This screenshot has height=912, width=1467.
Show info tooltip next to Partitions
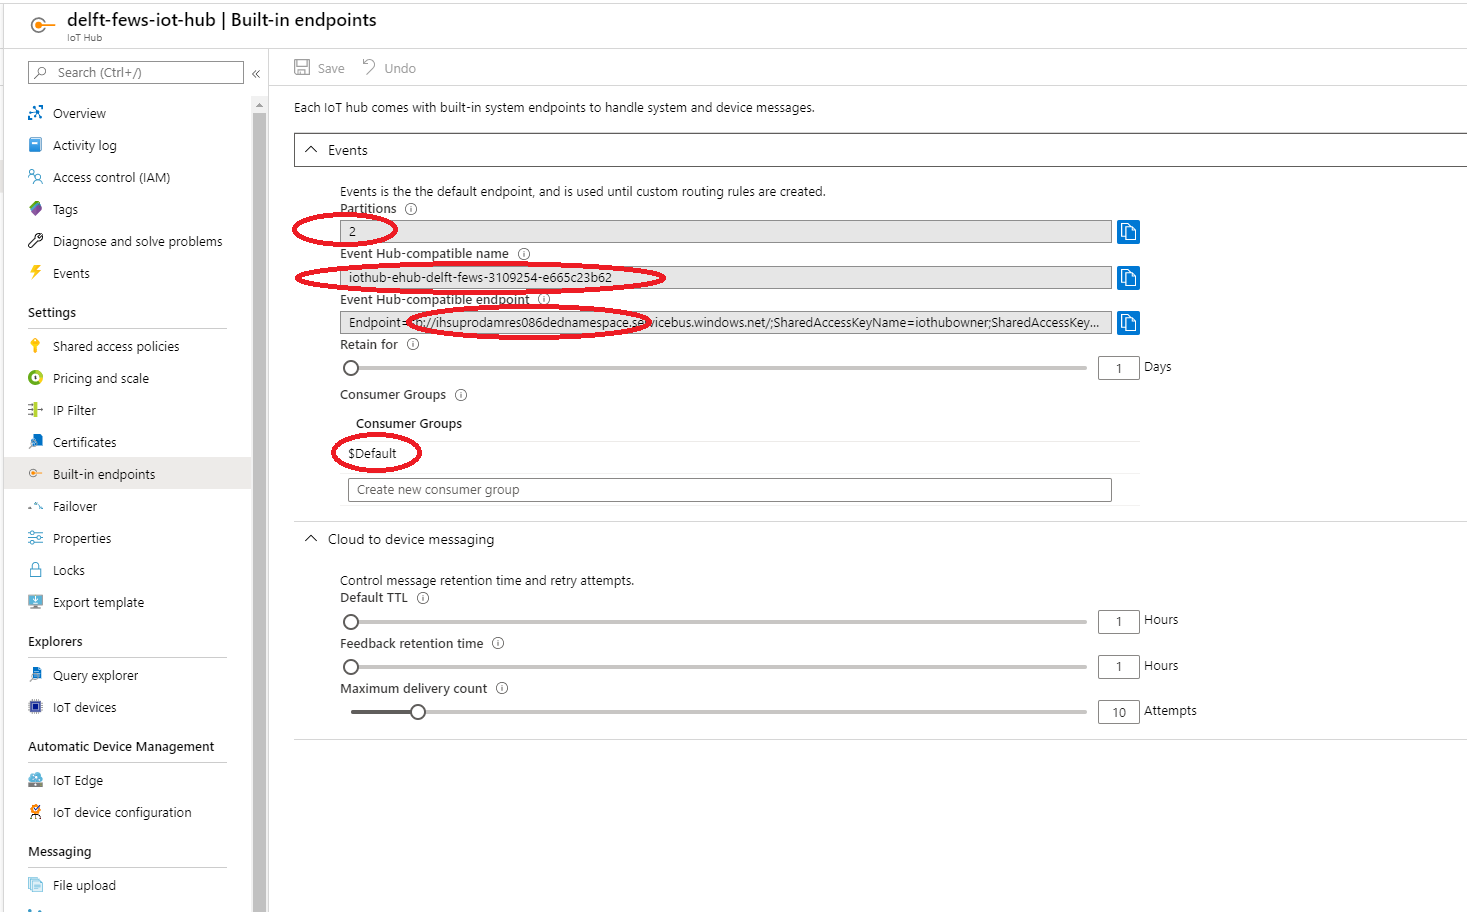[x=411, y=209]
